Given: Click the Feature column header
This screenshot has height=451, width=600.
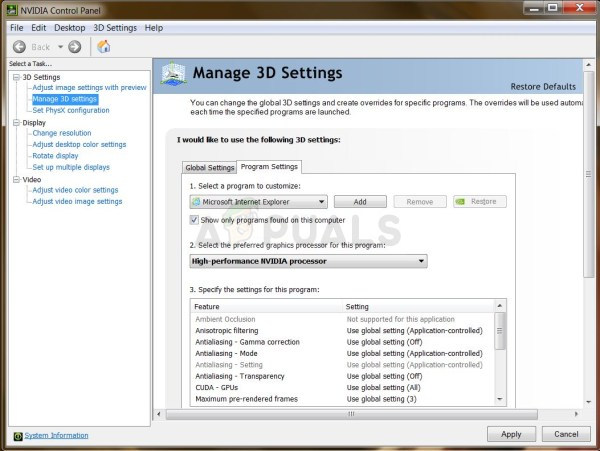Looking at the screenshot, I should tap(266, 306).
